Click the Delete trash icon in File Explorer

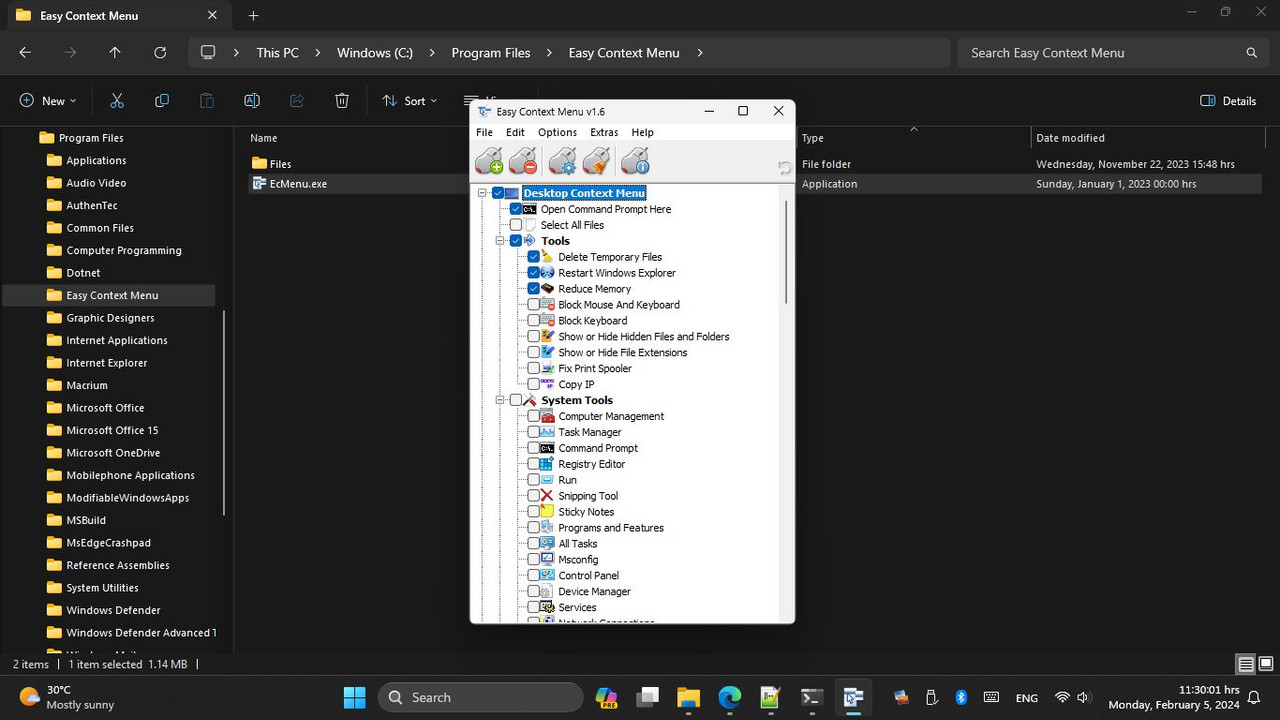(342, 101)
